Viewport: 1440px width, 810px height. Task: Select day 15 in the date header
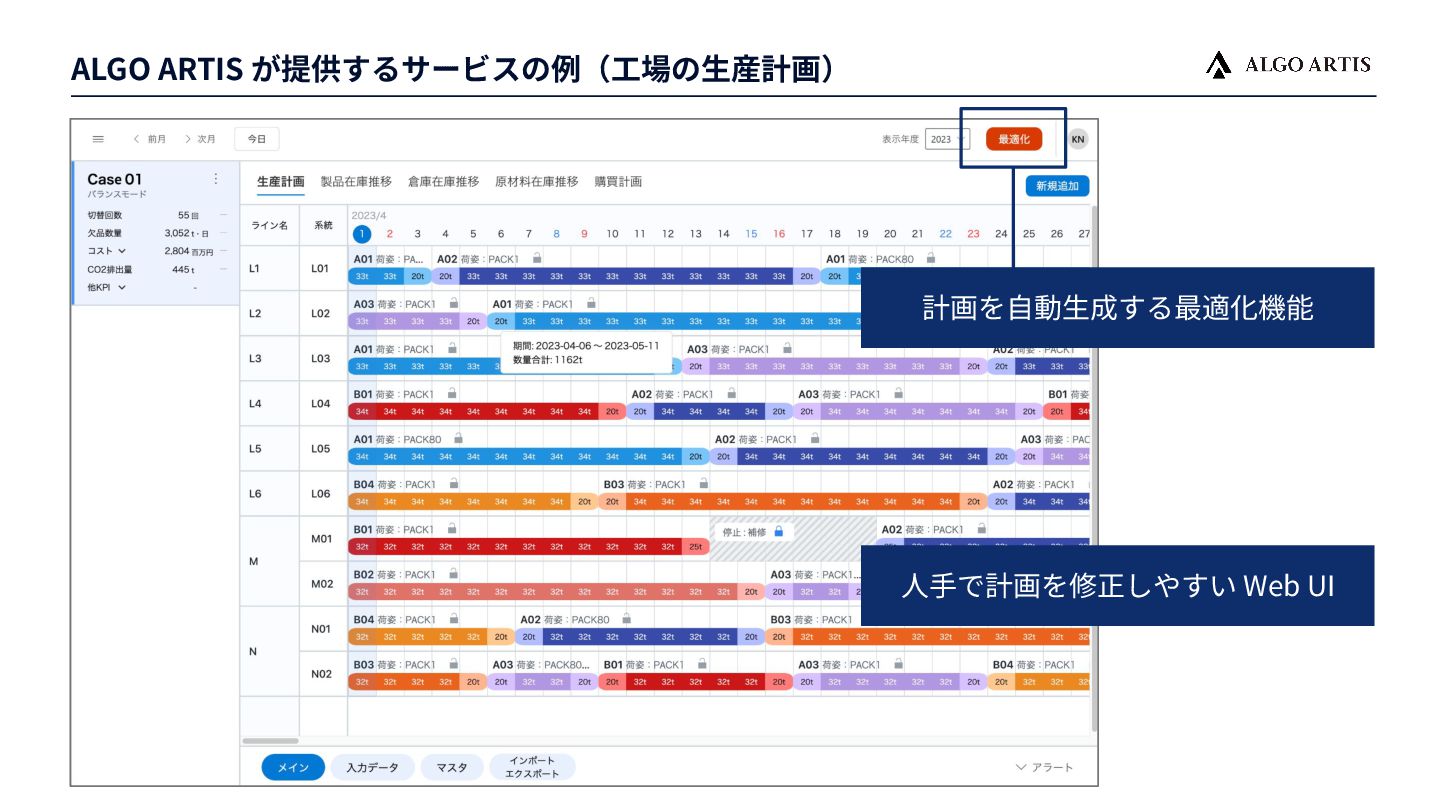[751, 233]
